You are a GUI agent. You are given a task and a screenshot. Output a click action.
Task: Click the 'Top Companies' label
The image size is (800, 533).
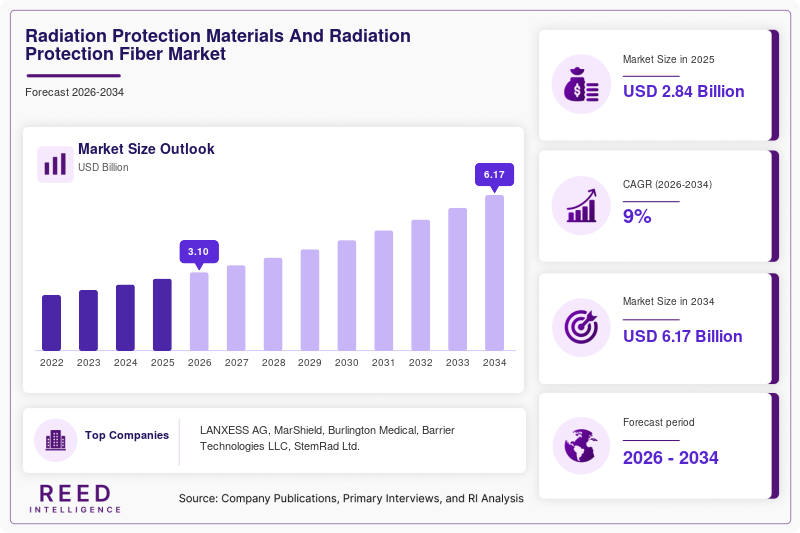pyautogui.click(x=127, y=435)
